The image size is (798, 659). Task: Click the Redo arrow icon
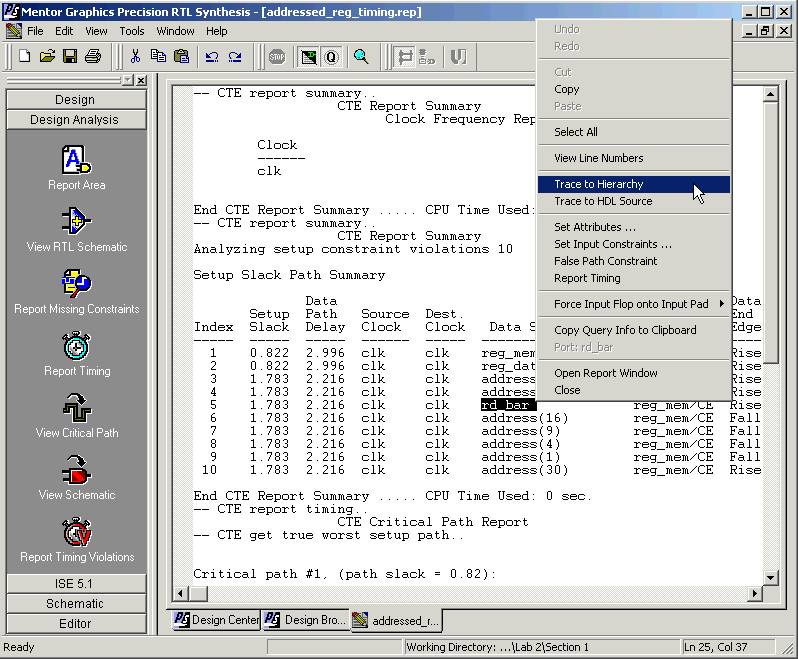[235, 56]
